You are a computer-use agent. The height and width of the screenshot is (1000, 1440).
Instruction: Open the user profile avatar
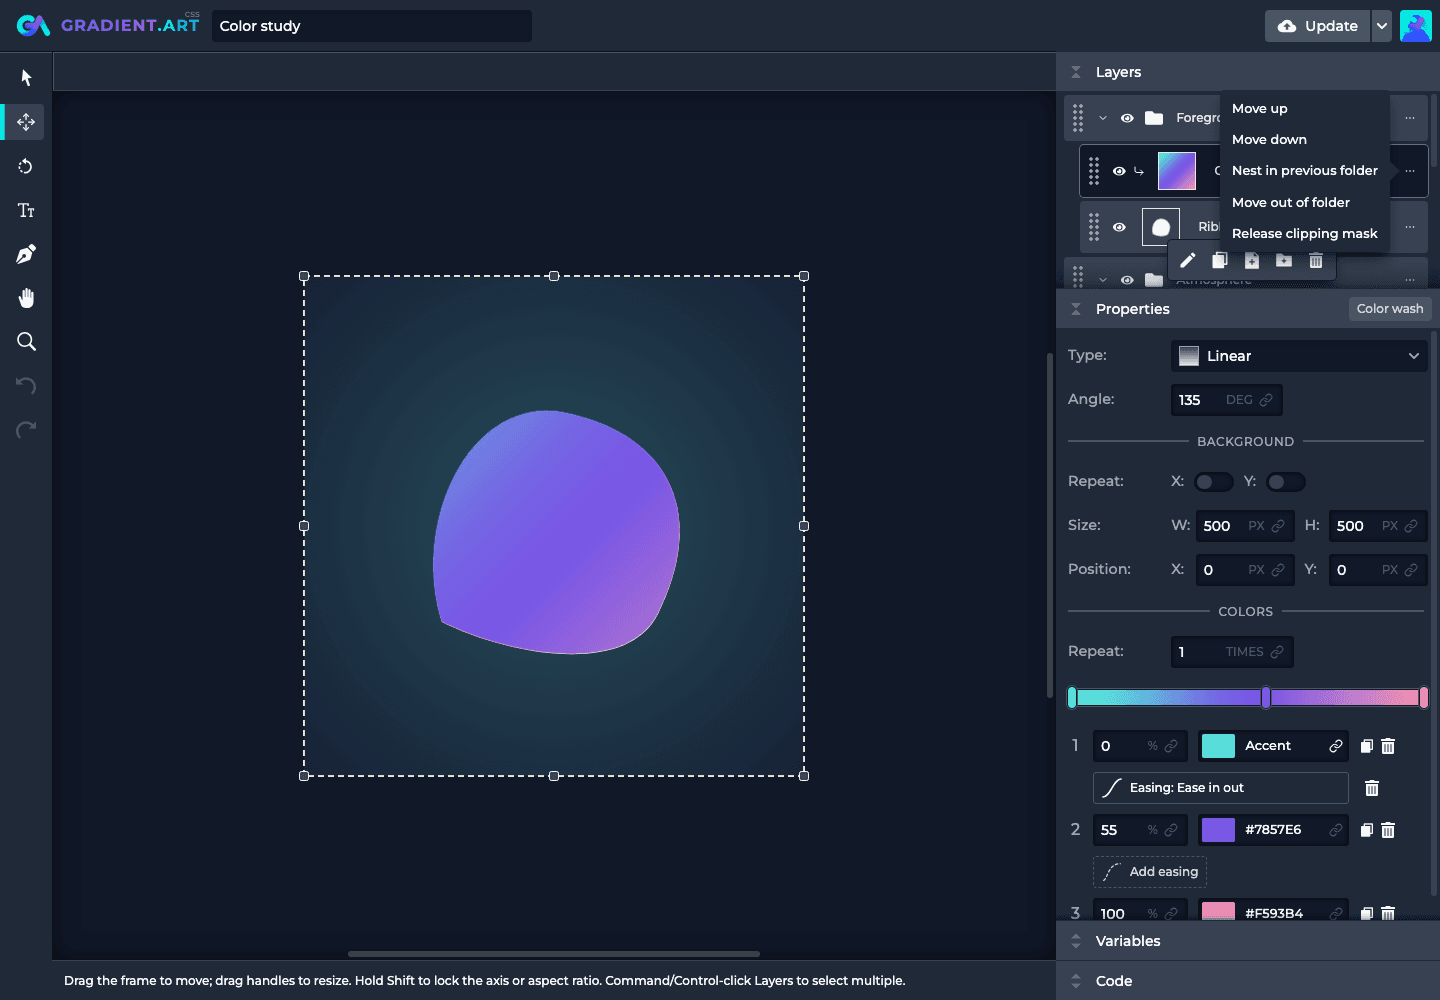click(x=1416, y=26)
